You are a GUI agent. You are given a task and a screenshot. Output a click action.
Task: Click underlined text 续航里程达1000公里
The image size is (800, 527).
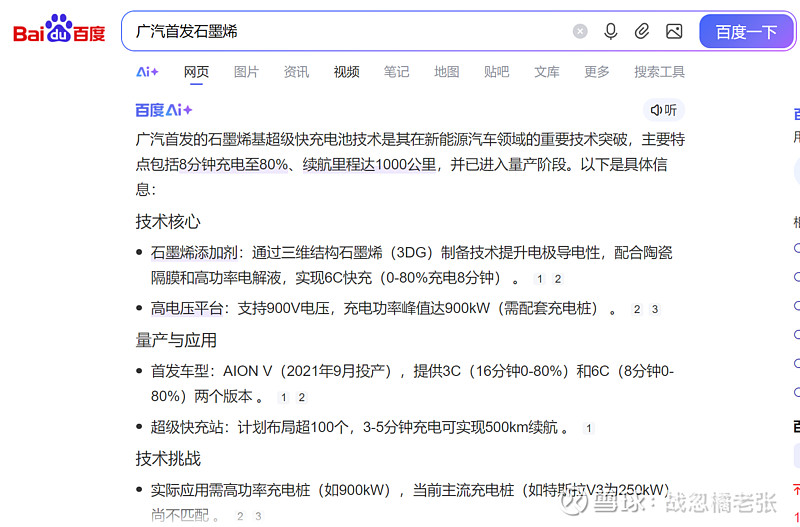(369, 165)
